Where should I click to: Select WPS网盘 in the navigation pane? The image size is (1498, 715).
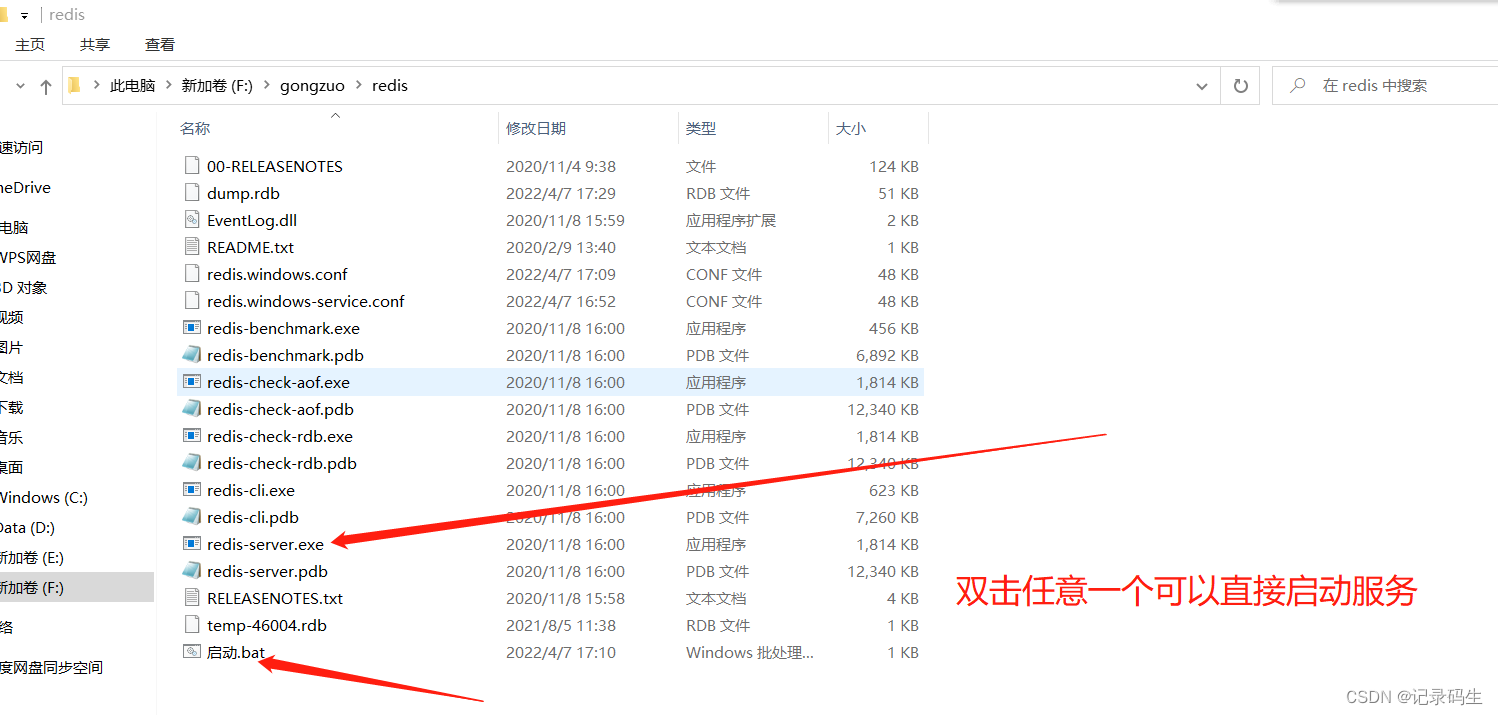pos(28,257)
